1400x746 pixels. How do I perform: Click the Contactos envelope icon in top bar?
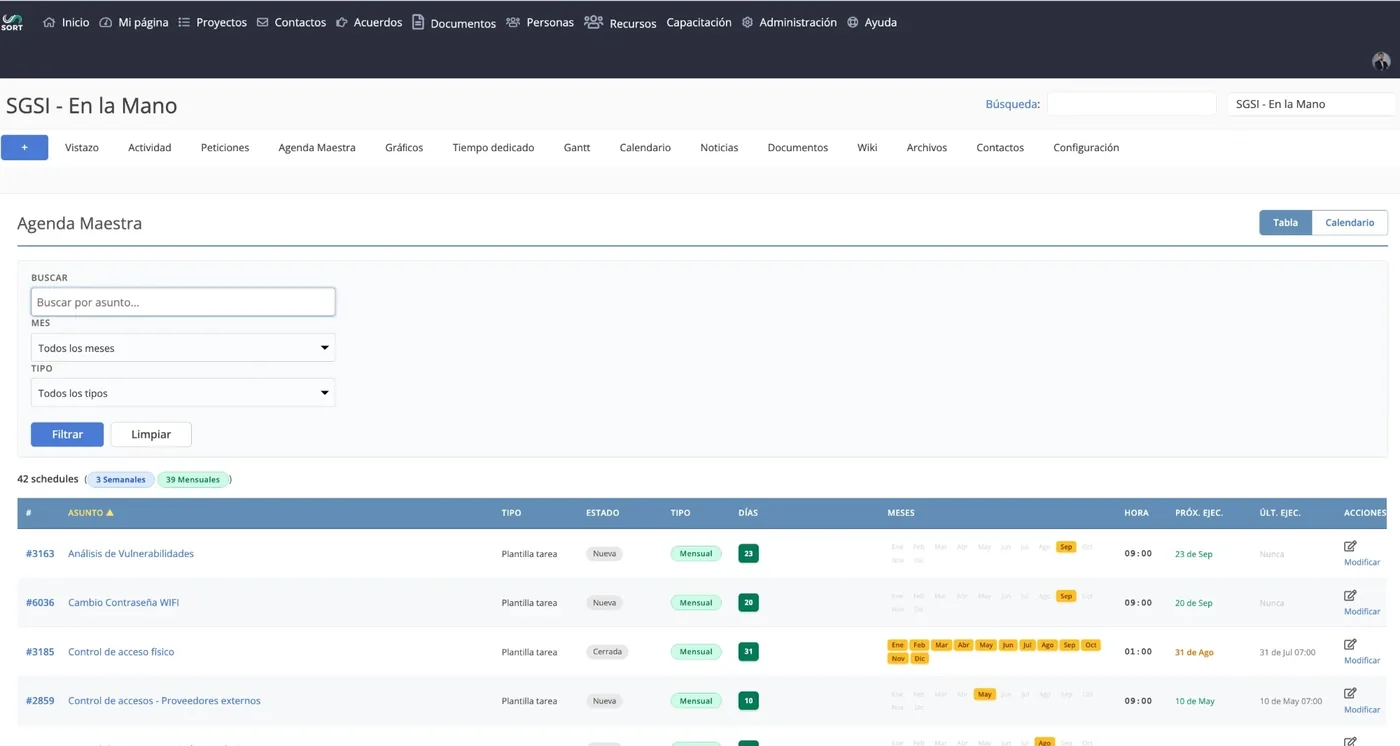[262, 22]
